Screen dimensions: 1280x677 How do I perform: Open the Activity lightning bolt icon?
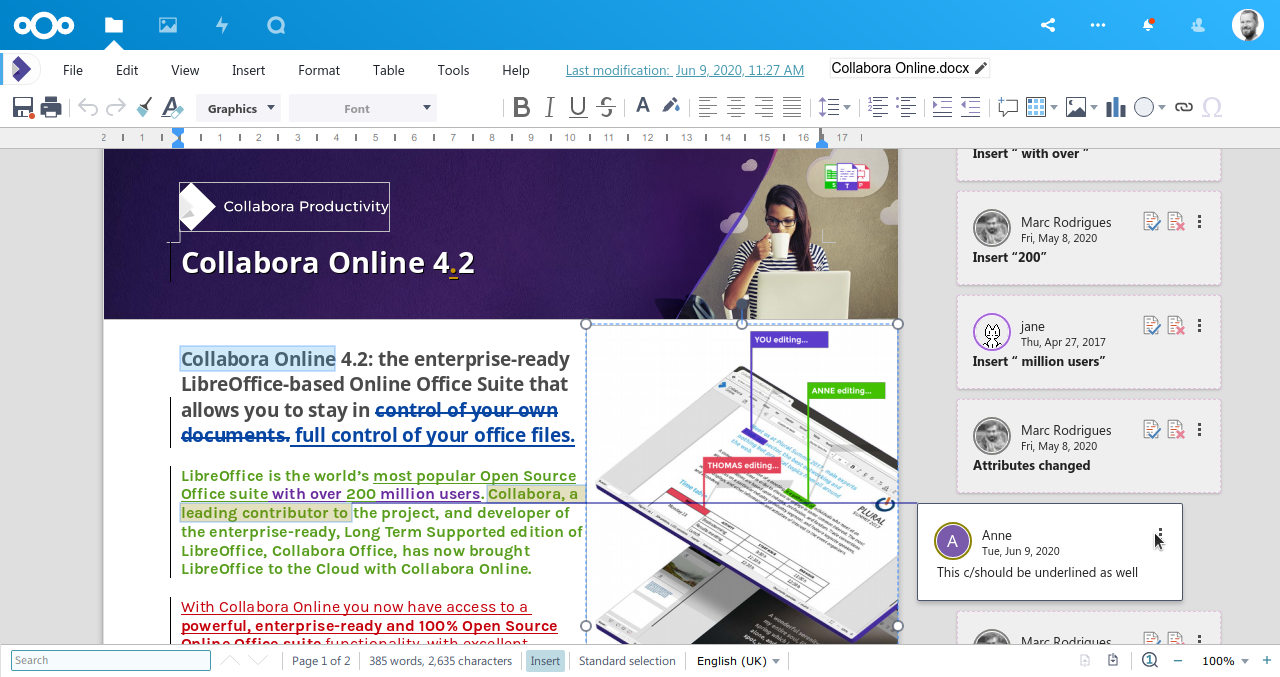pos(222,25)
